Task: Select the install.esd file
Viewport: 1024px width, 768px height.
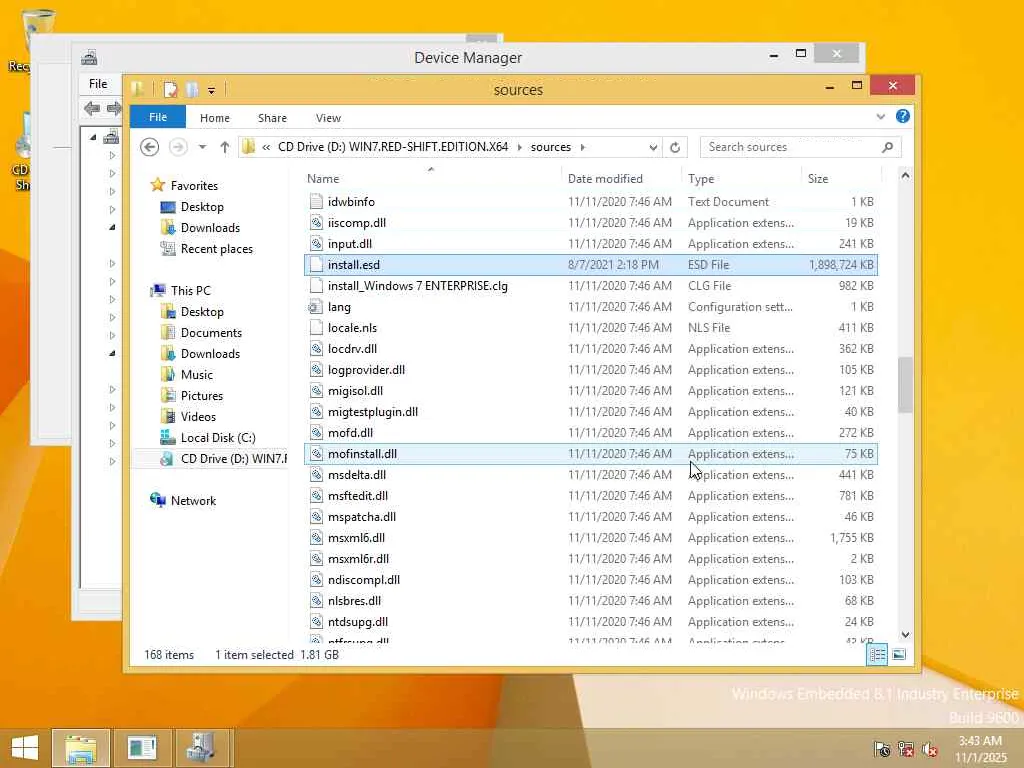Action: [591, 264]
